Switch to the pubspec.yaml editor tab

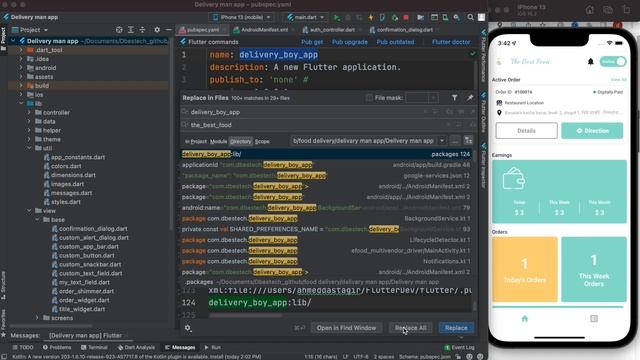[x=202, y=30]
